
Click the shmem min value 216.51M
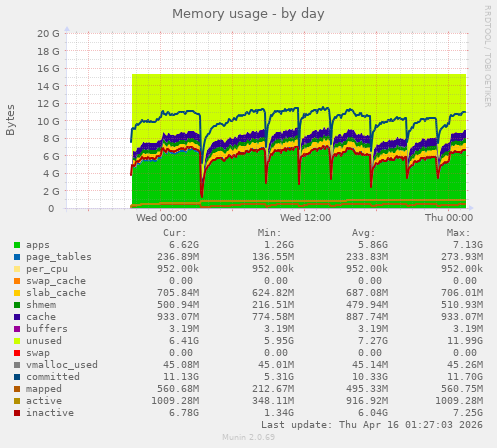(x=273, y=305)
